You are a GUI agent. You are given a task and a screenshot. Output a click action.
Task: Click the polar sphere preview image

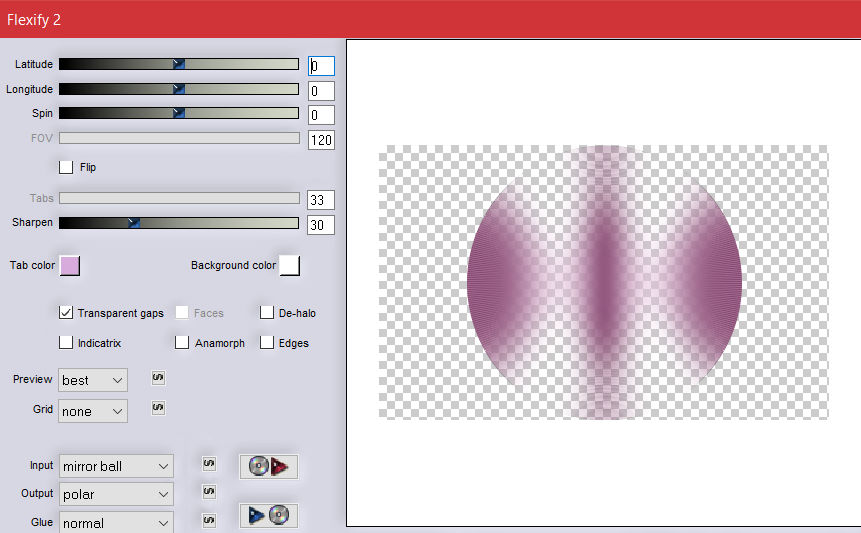click(x=604, y=282)
